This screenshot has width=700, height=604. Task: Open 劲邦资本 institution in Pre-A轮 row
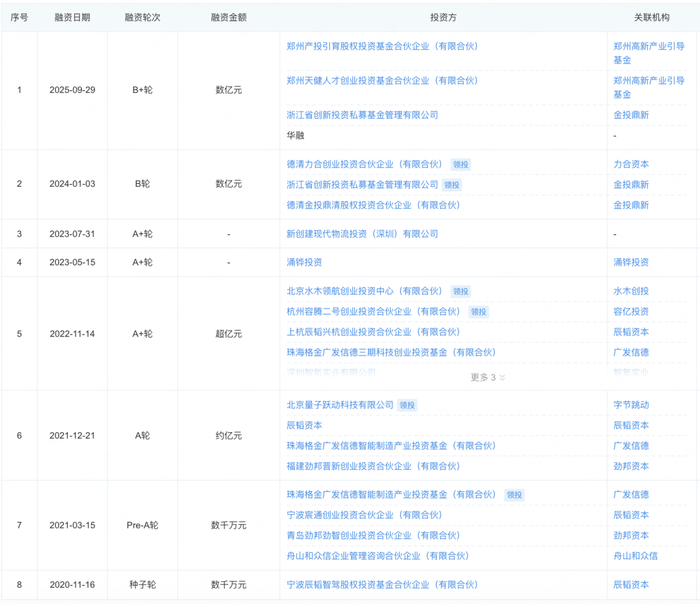click(x=631, y=535)
